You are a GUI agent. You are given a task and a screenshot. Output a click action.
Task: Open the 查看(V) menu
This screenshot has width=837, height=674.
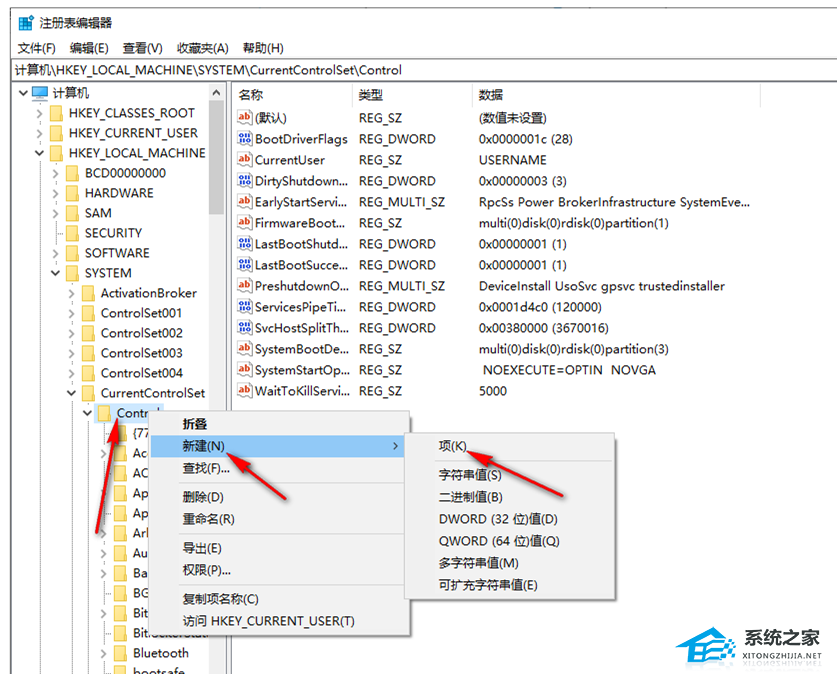(x=141, y=47)
